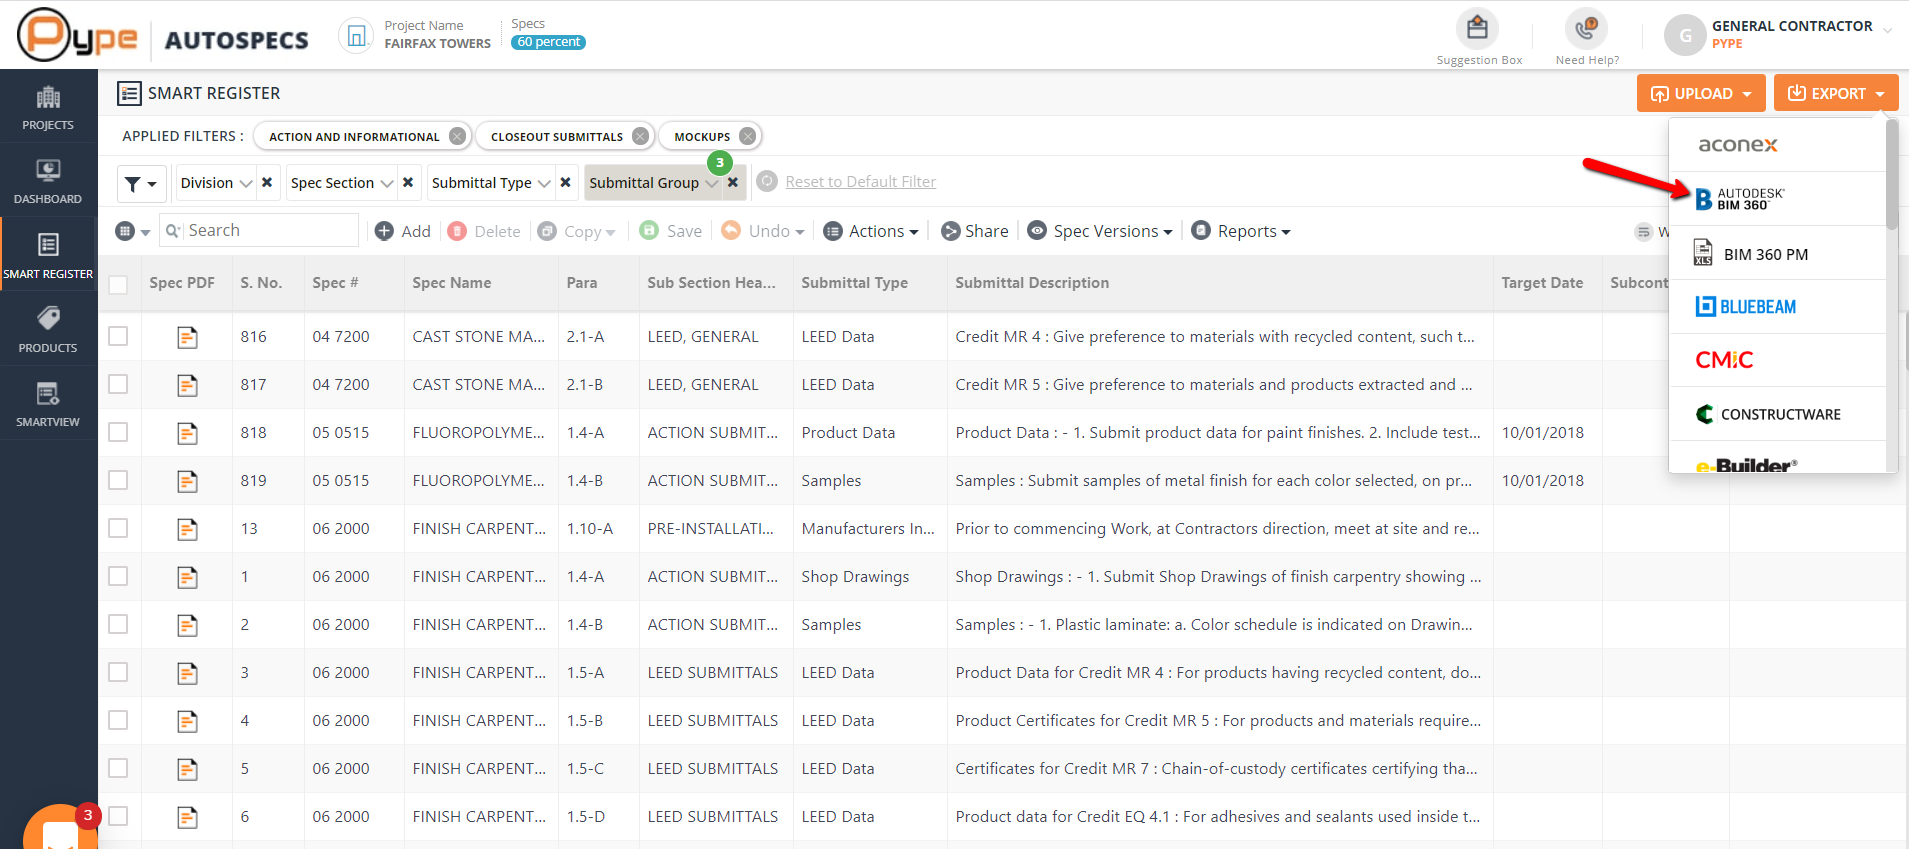This screenshot has width=1909, height=849.
Task: Open the chat bubble widget
Action: click(x=60, y=828)
